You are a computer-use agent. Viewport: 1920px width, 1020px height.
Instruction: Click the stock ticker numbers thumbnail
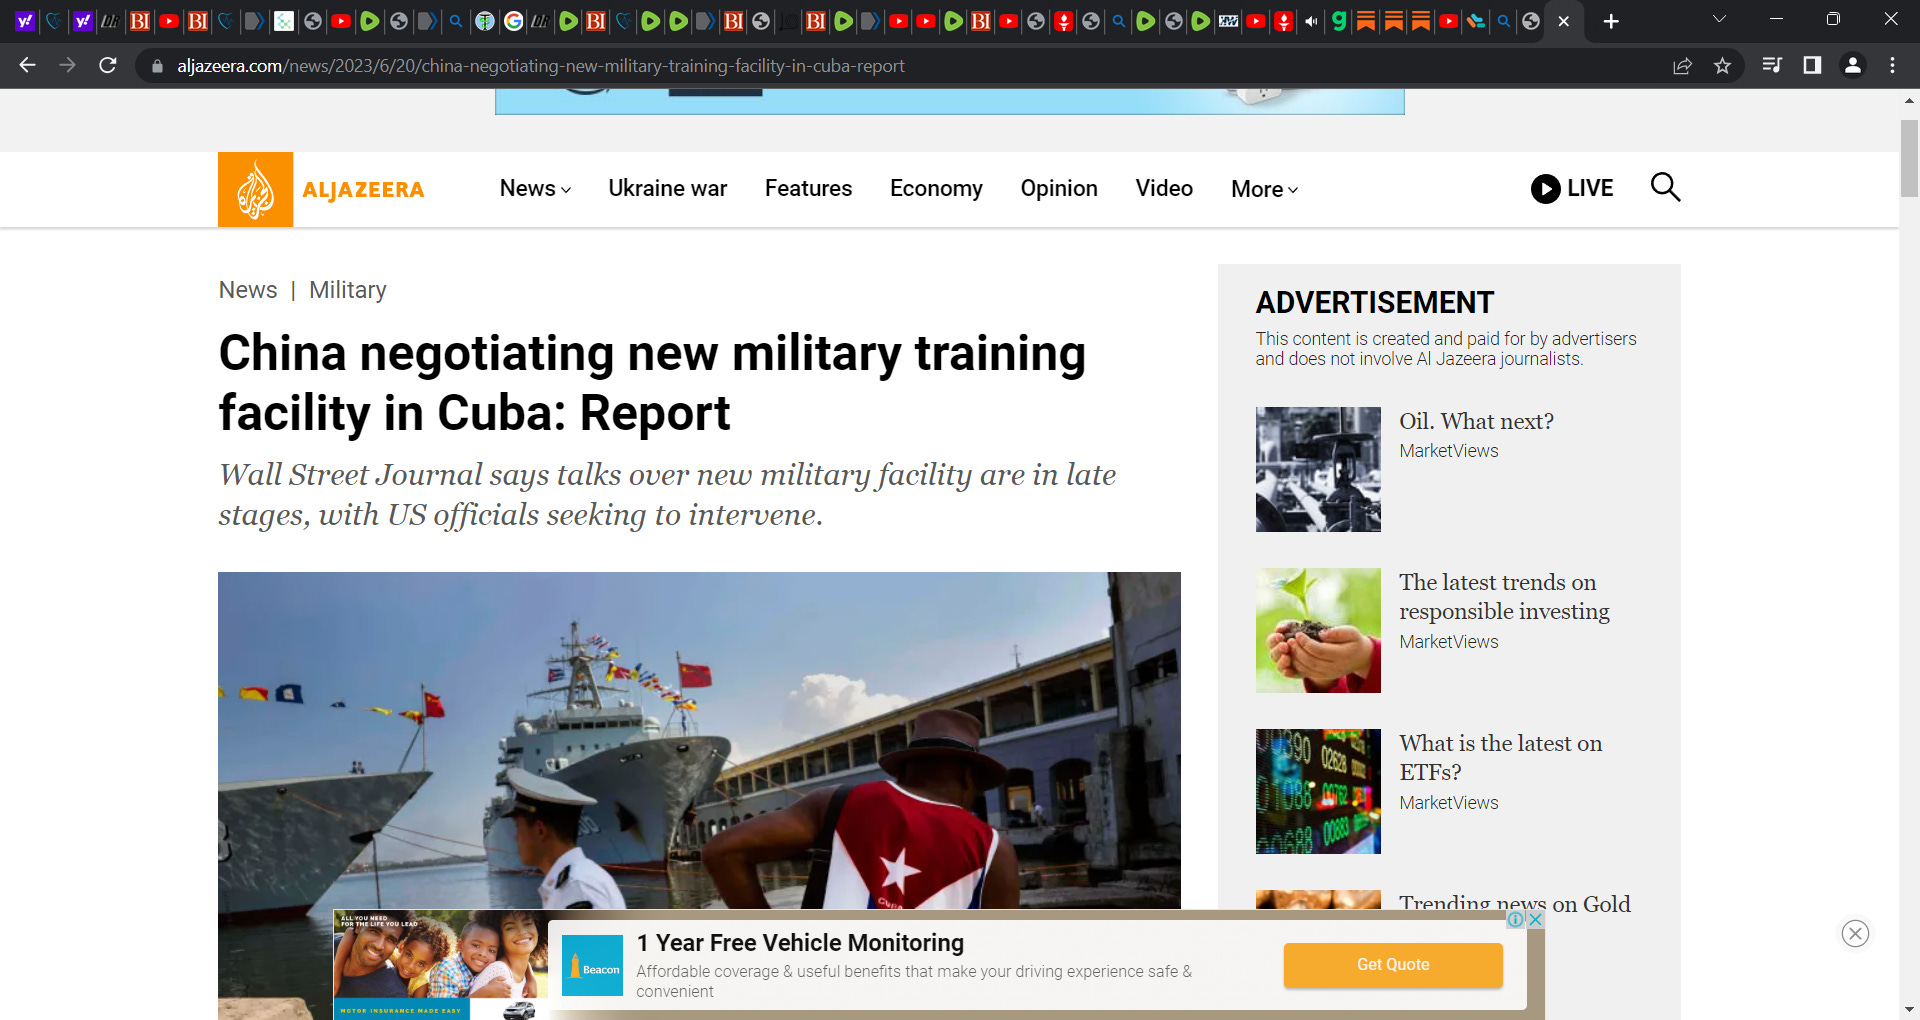pyautogui.click(x=1318, y=791)
